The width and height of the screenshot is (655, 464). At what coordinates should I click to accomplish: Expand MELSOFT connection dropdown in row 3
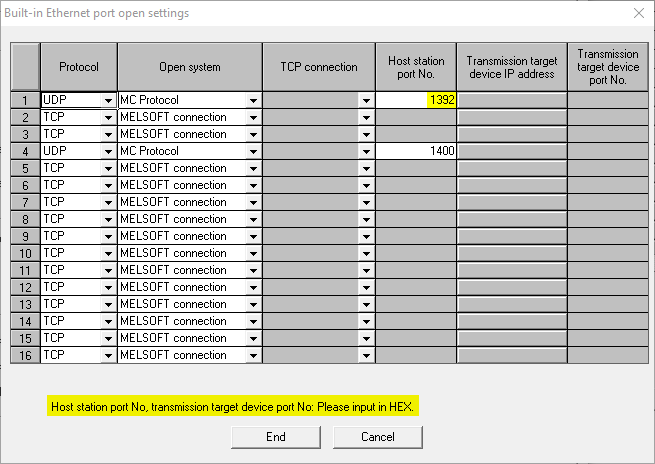254,134
